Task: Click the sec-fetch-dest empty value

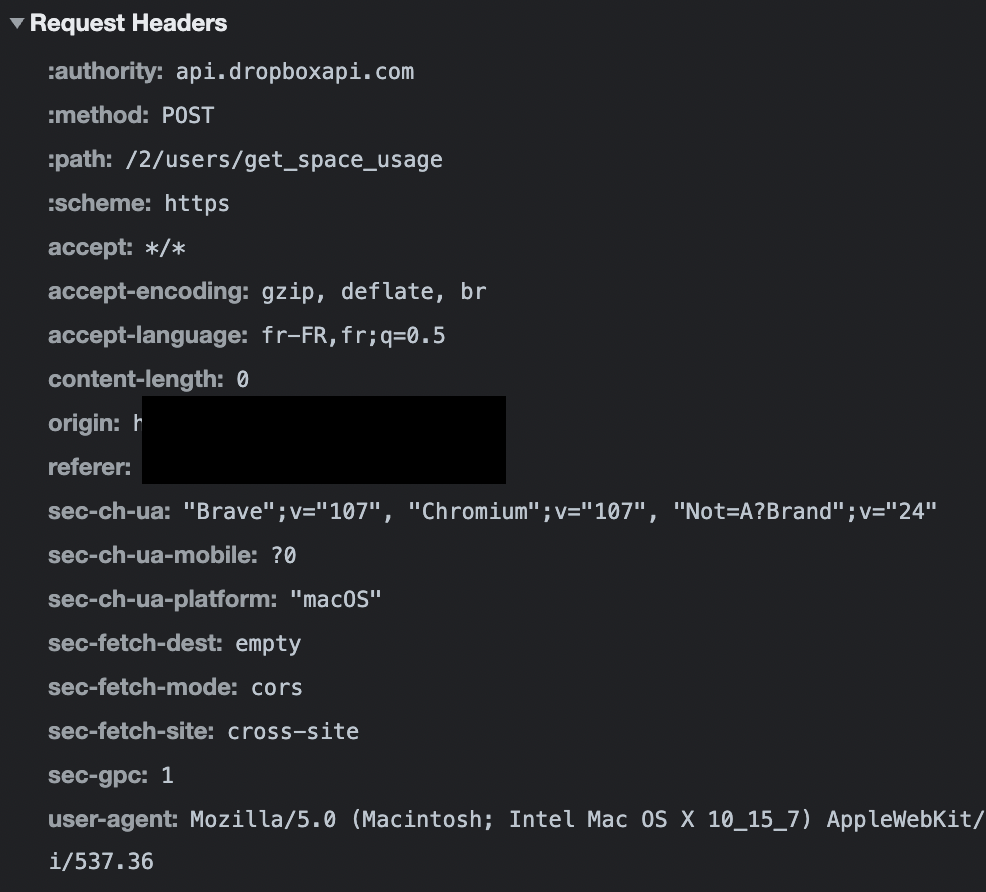Action: point(268,644)
